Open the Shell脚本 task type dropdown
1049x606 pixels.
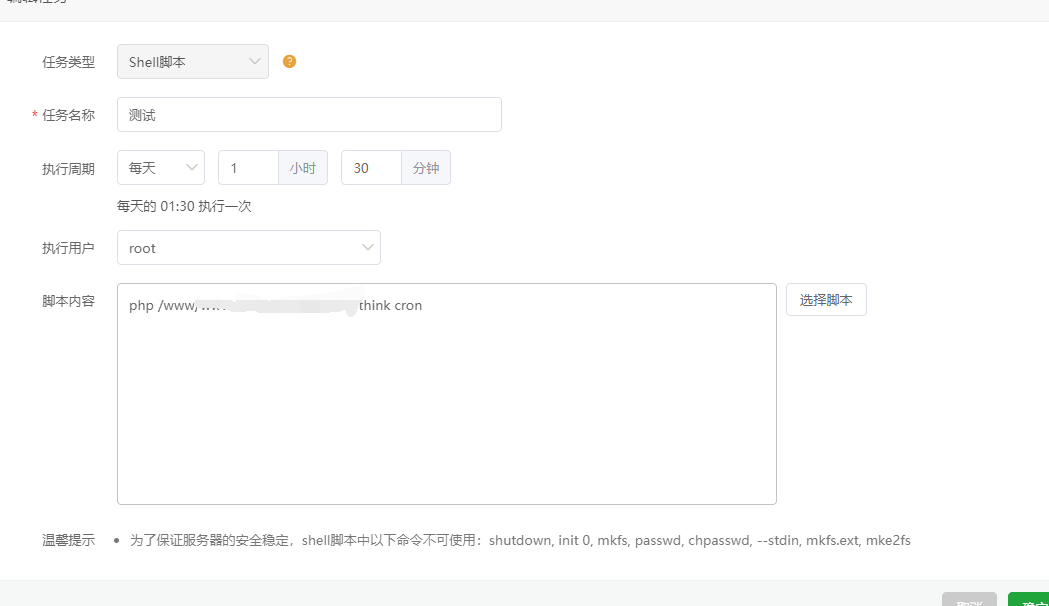193,62
